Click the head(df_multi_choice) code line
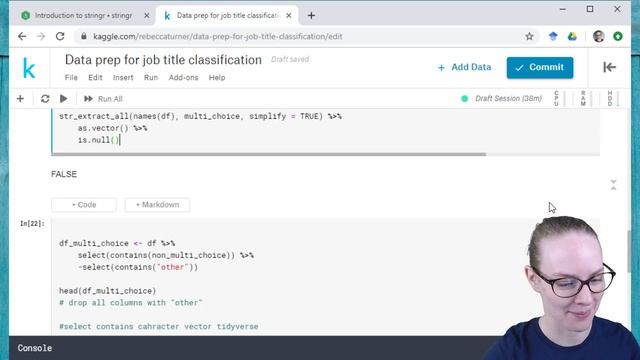Viewport: 640px width, 360px height. click(x=108, y=291)
